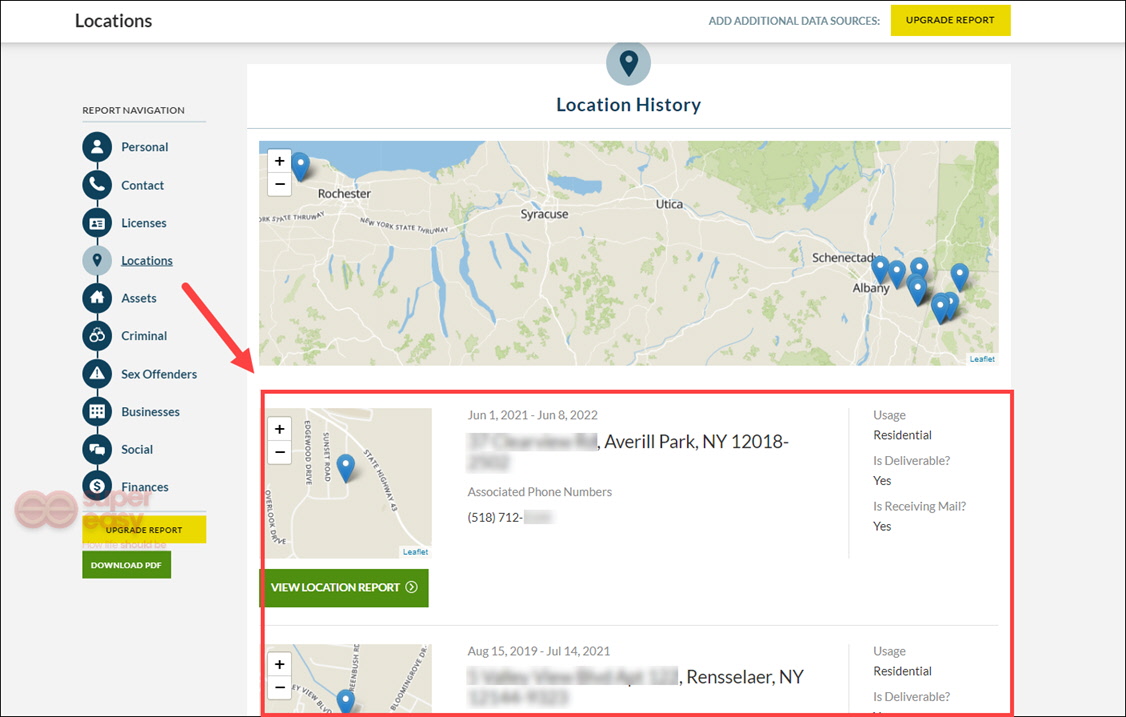Viewport: 1126px width, 717px height.
Task: Zoom in on the Averill Park map
Action: coord(279,429)
